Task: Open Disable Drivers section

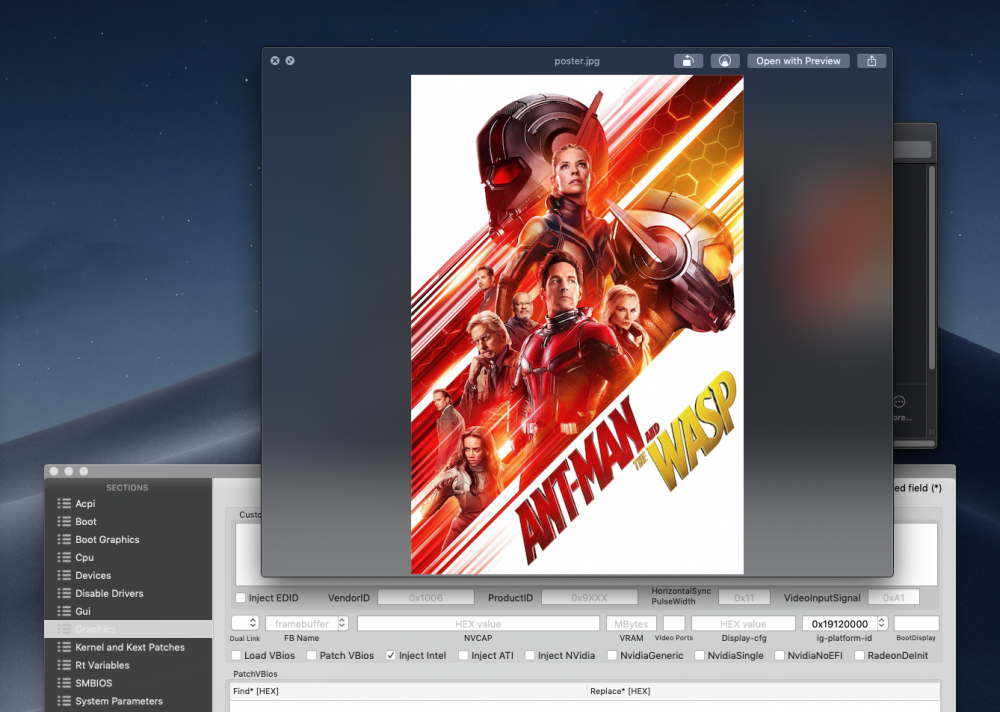Action: pyautogui.click(x=128, y=593)
